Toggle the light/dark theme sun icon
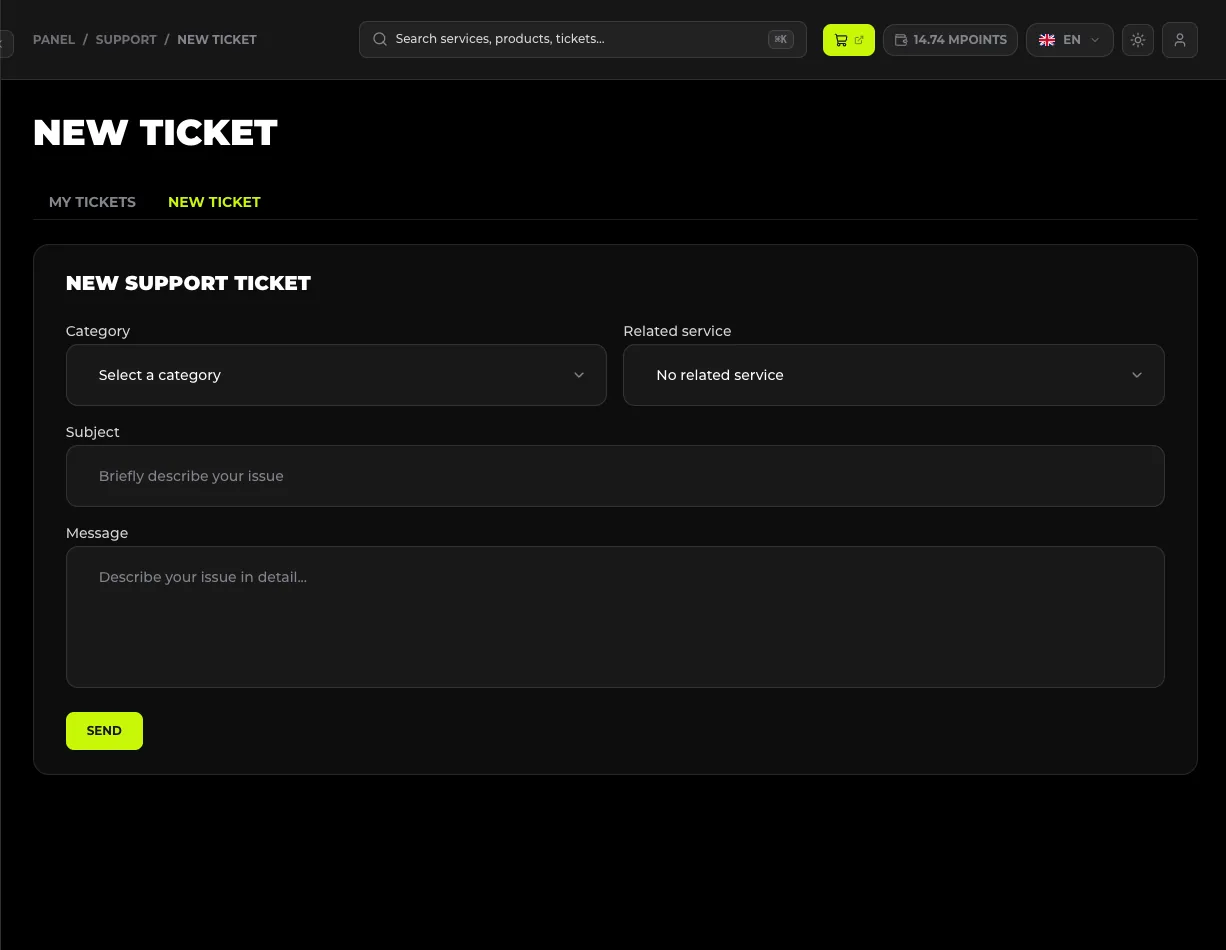1226x950 pixels. (x=1138, y=40)
